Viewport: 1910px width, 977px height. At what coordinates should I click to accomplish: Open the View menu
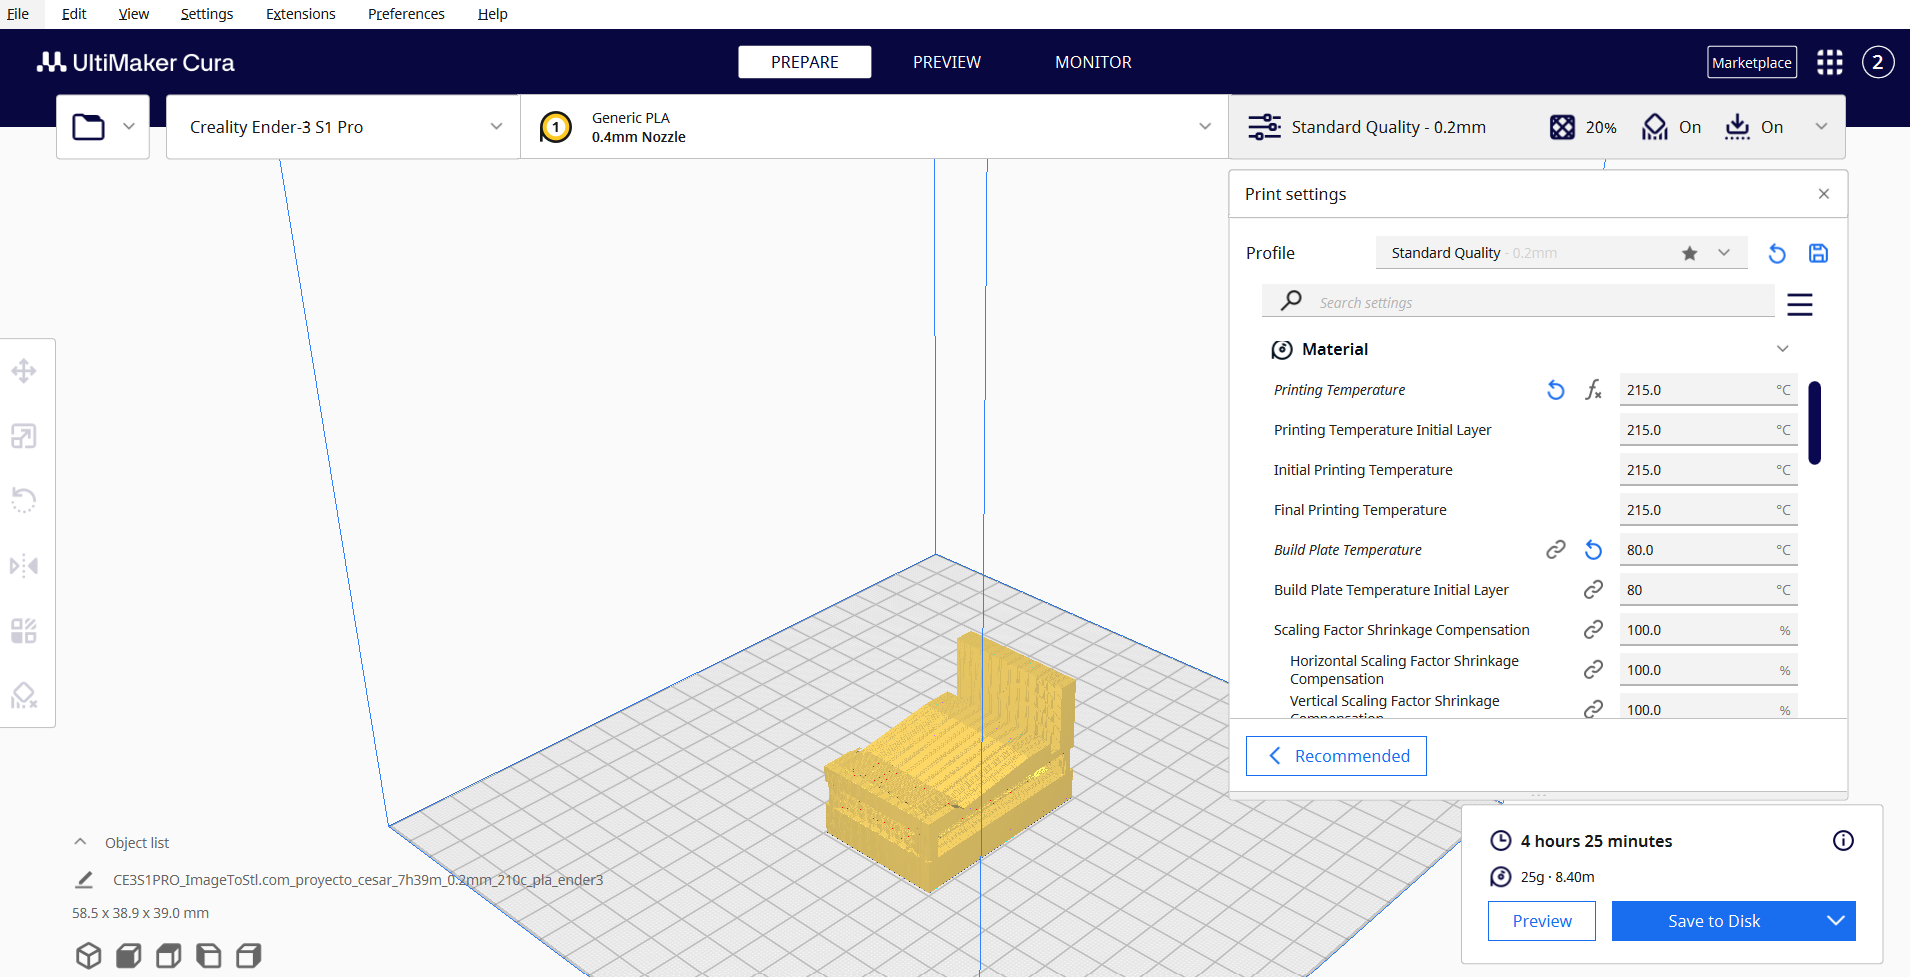click(x=133, y=14)
